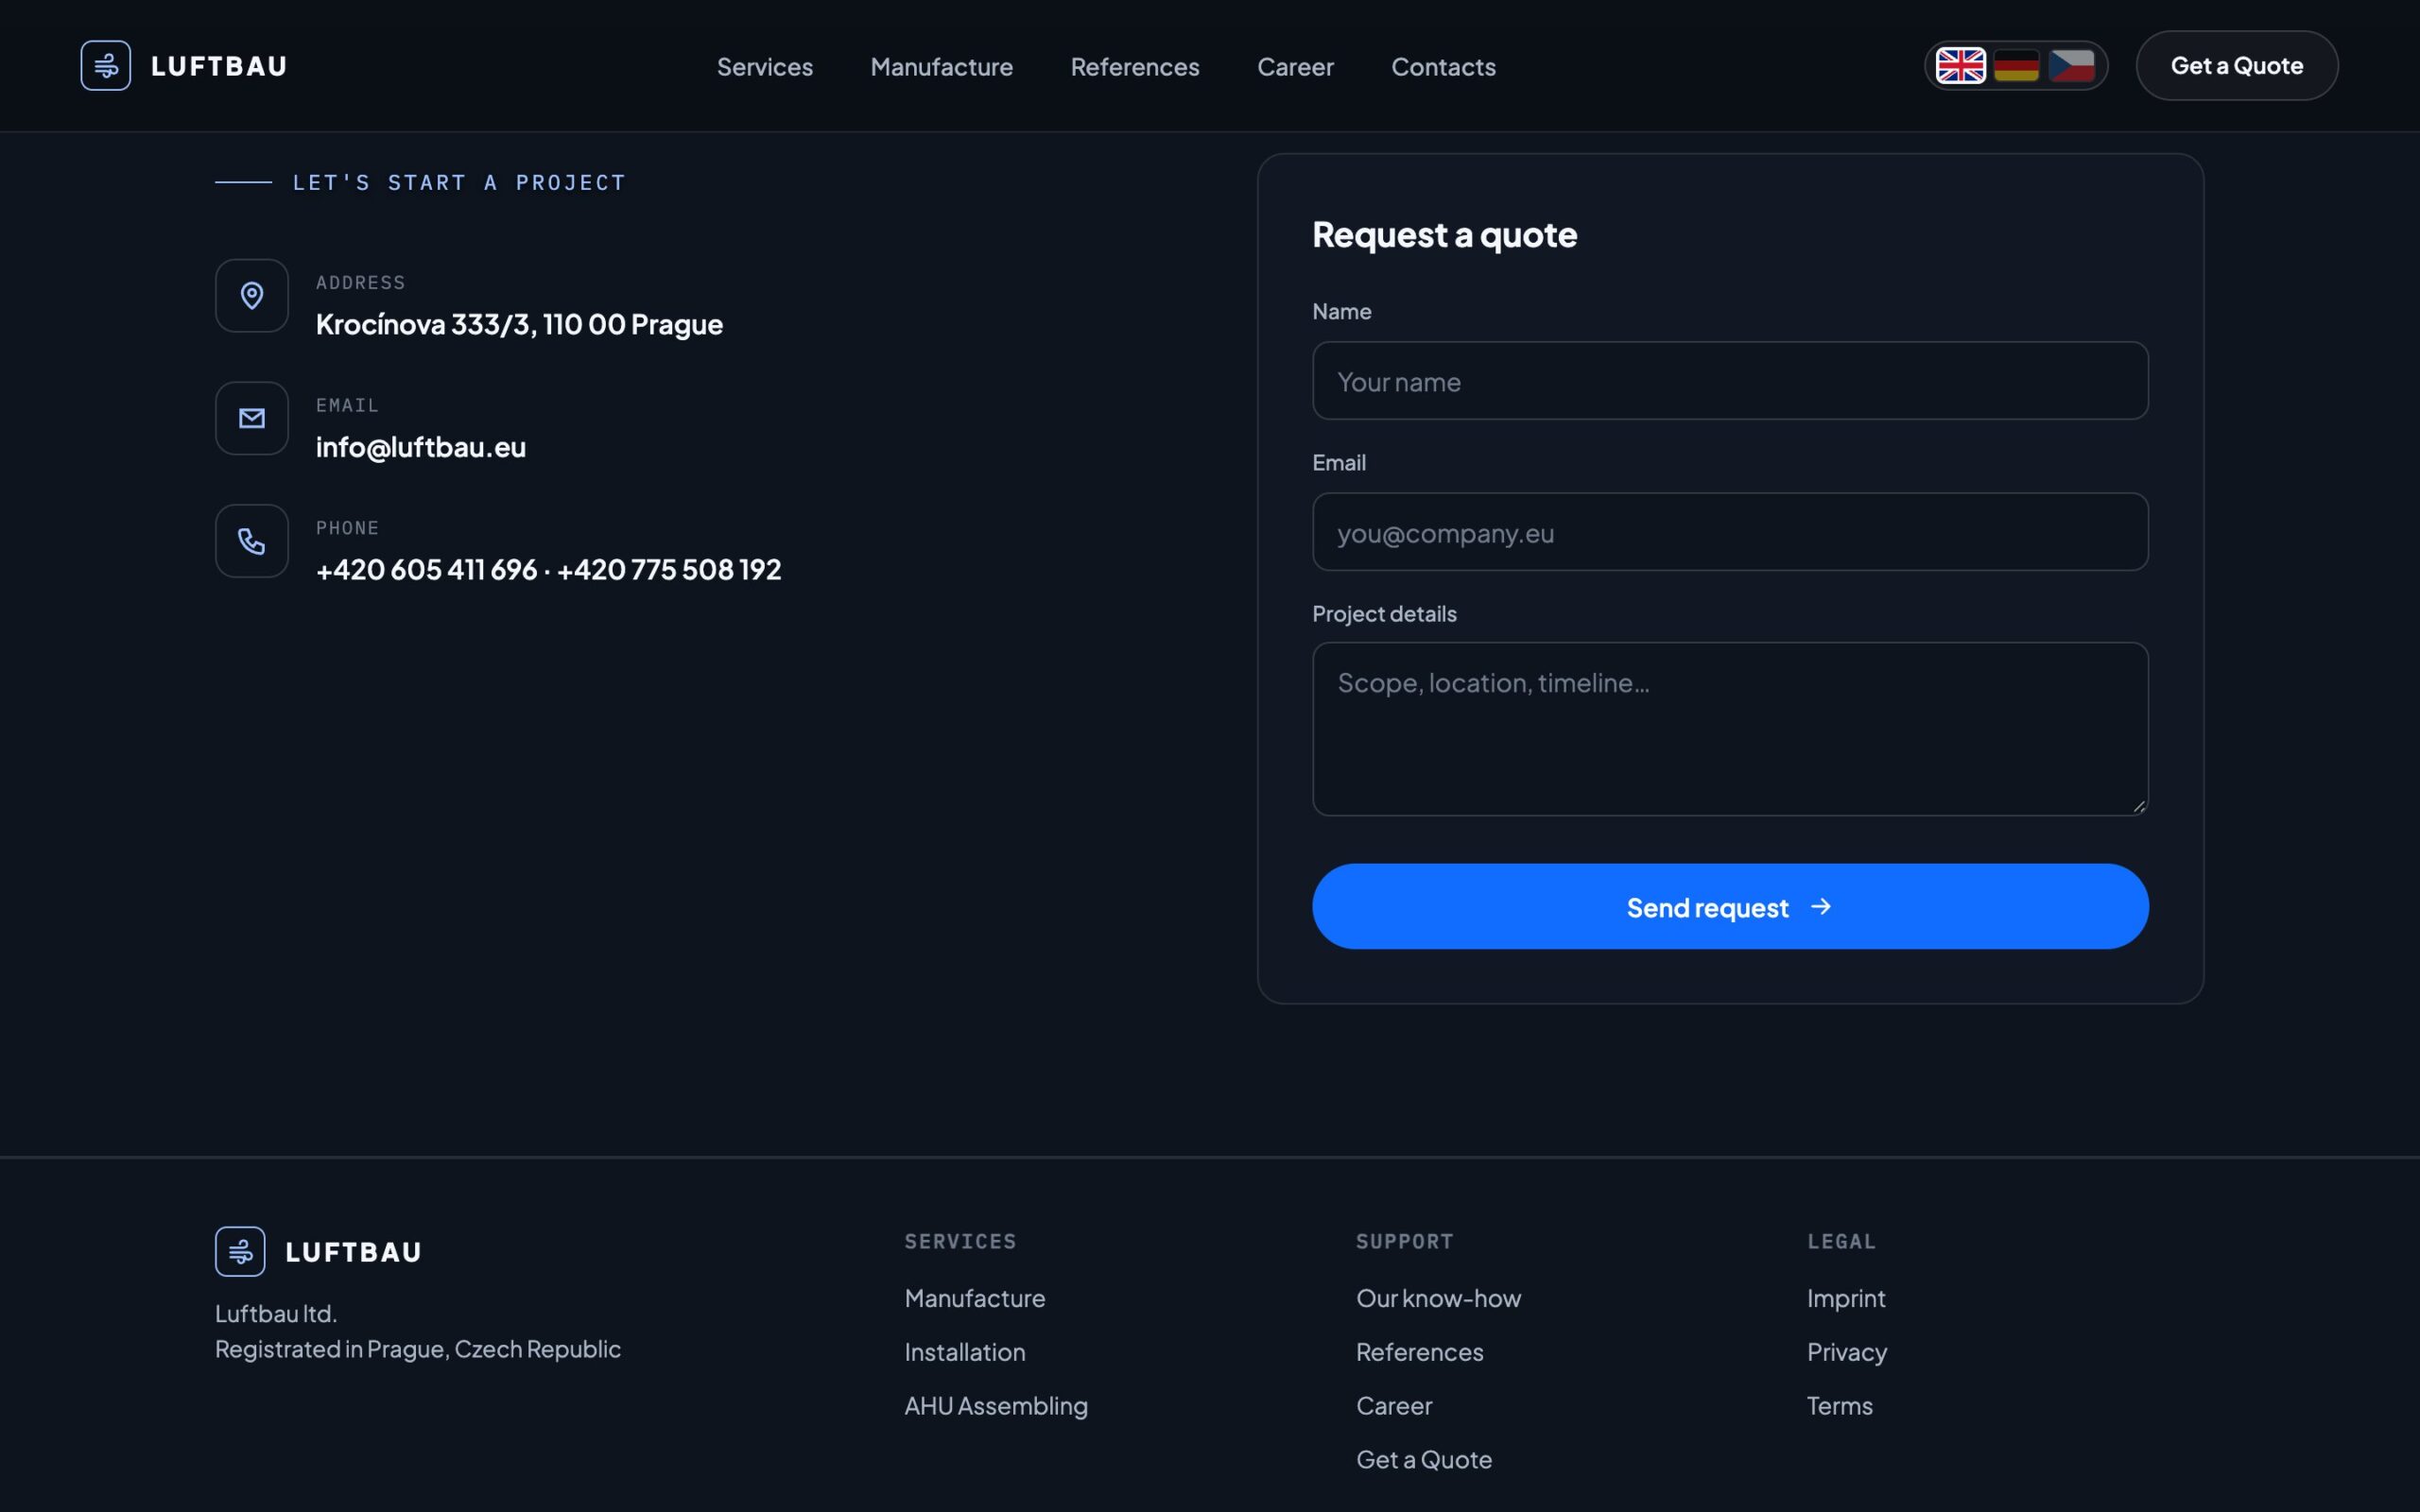2420x1512 pixels.
Task: Click Registrated in Prague, Czech Republic text
Action: (x=418, y=1349)
